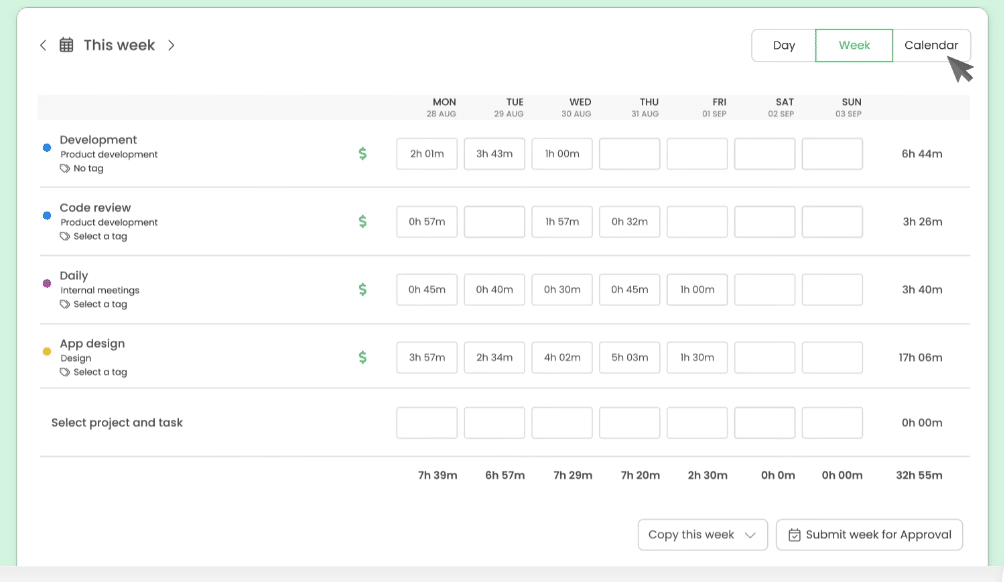Open Copy this week dropdown

(x=702, y=535)
